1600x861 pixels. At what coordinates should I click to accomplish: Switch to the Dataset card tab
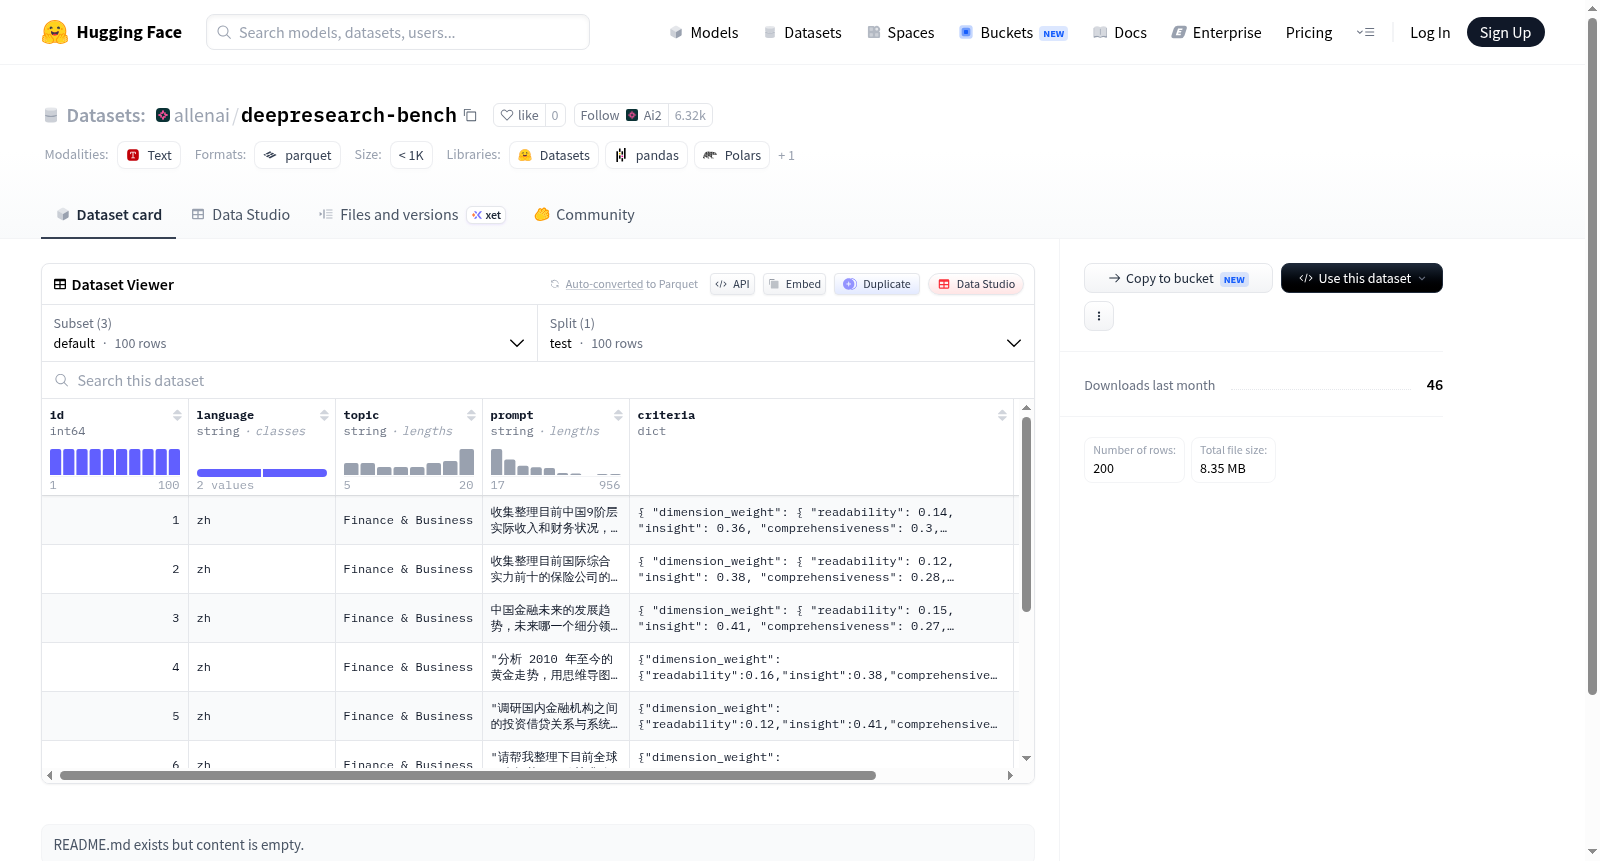coord(108,215)
